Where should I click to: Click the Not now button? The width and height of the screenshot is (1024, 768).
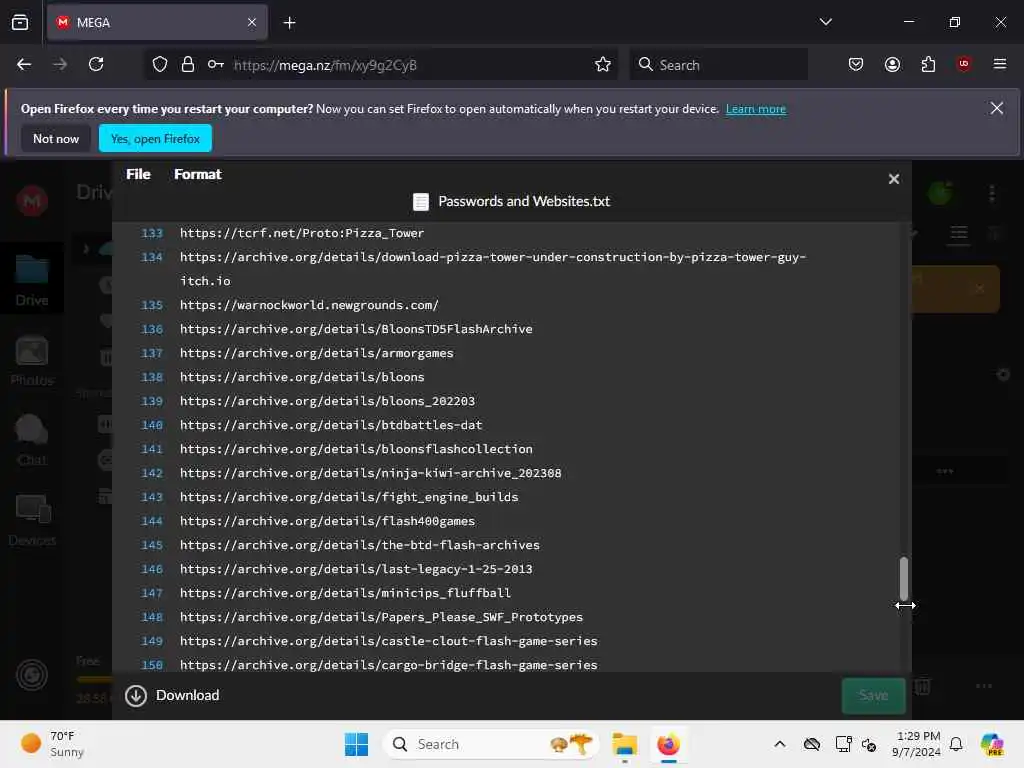[x=56, y=138]
